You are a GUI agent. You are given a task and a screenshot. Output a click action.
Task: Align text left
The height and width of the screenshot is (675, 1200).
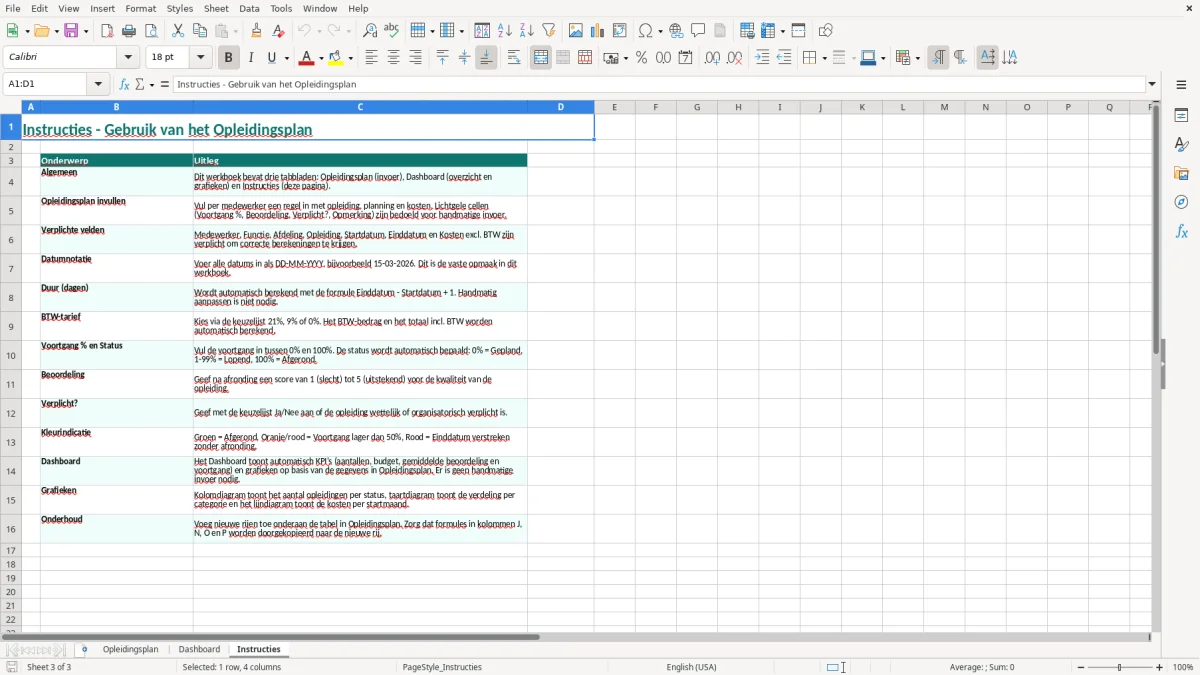[371, 58]
